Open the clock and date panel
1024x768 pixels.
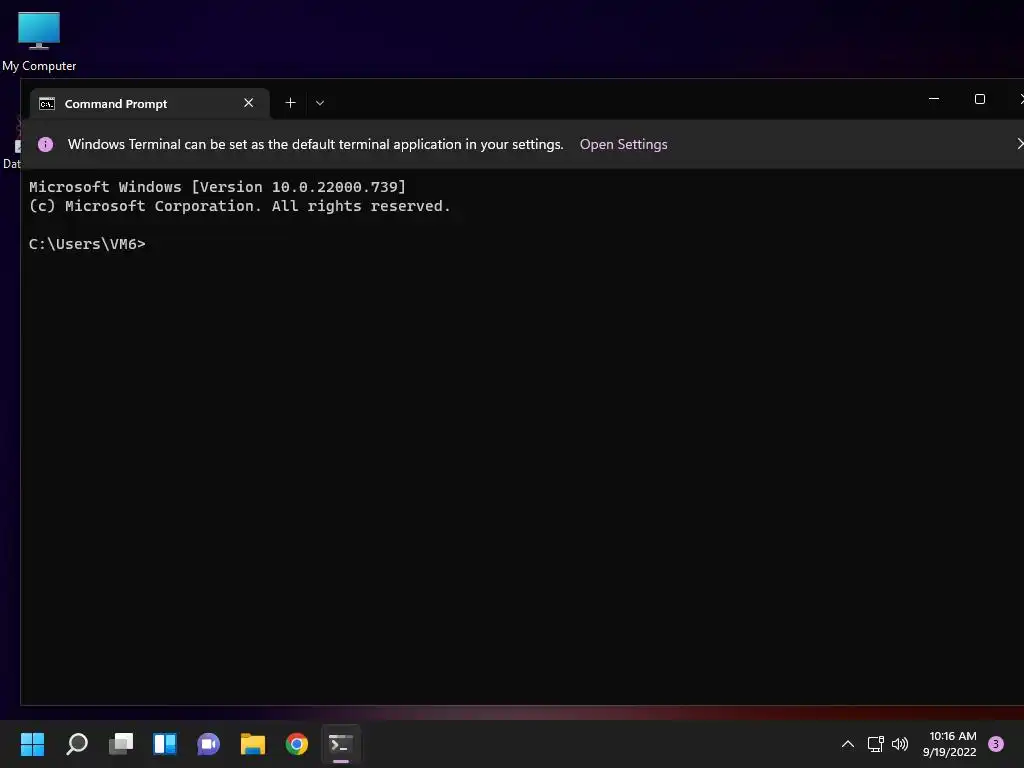[950, 744]
